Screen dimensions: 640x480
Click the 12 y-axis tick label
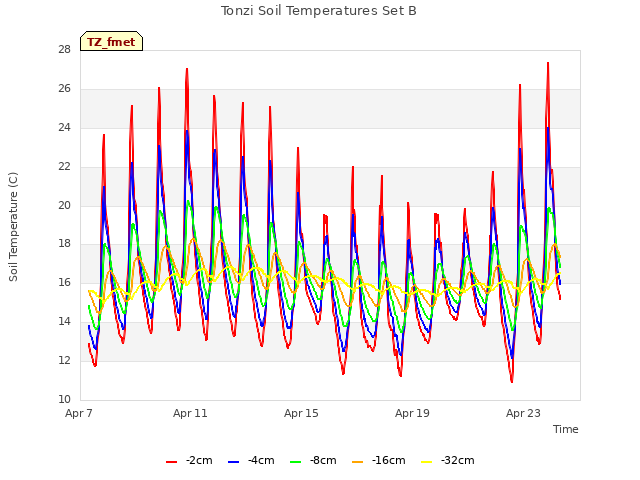(x=64, y=360)
